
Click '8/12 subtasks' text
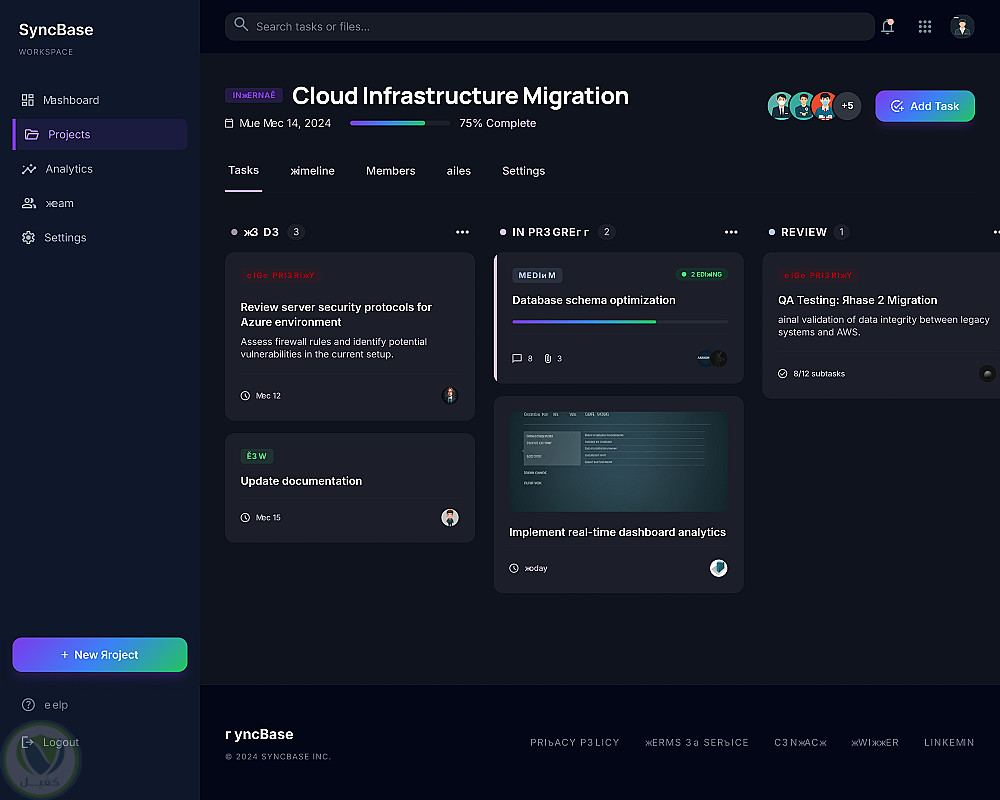pyautogui.click(x=819, y=374)
